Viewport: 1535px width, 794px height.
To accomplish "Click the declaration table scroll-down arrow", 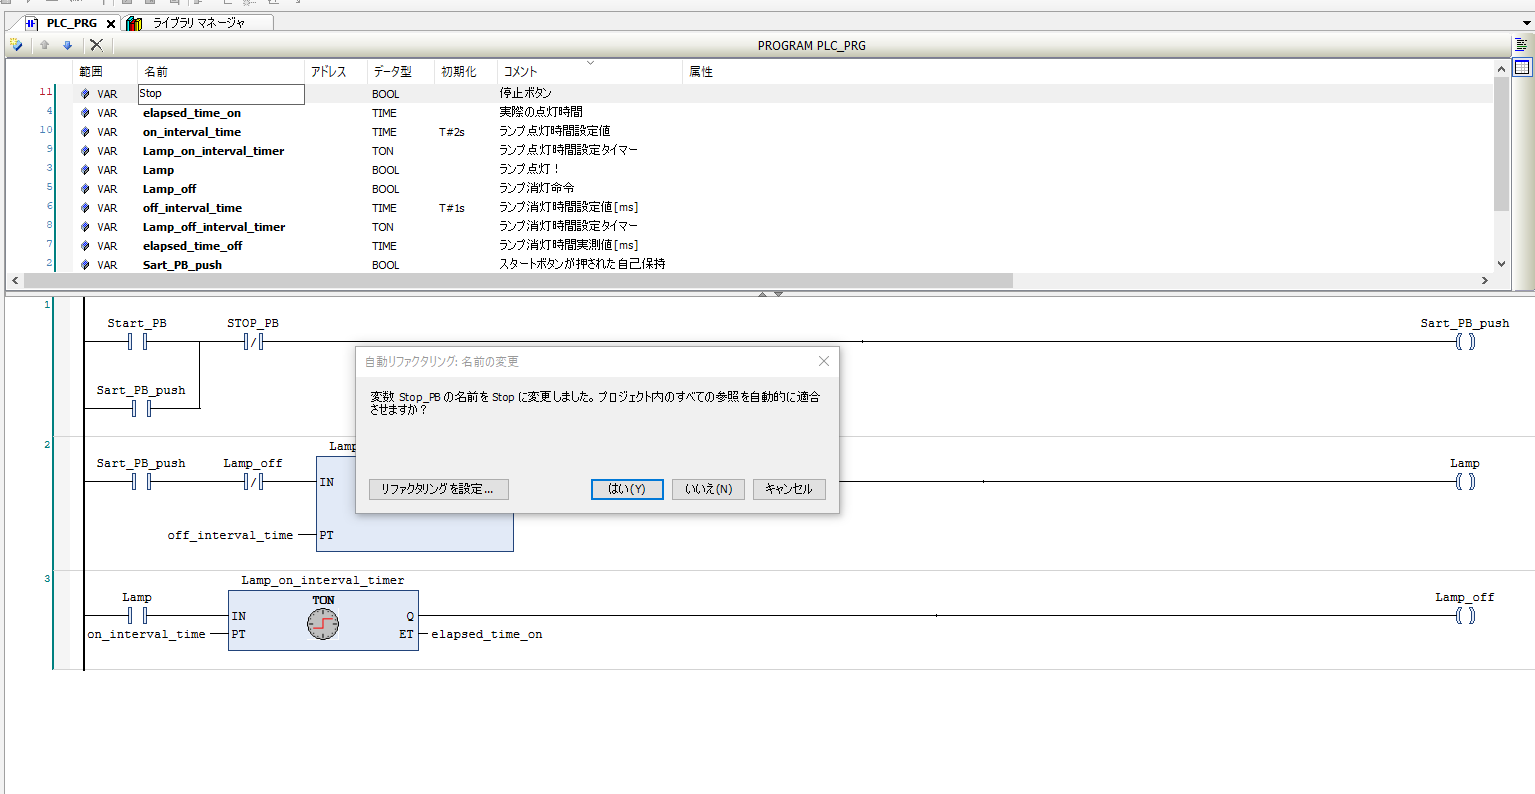I will [x=1501, y=264].
